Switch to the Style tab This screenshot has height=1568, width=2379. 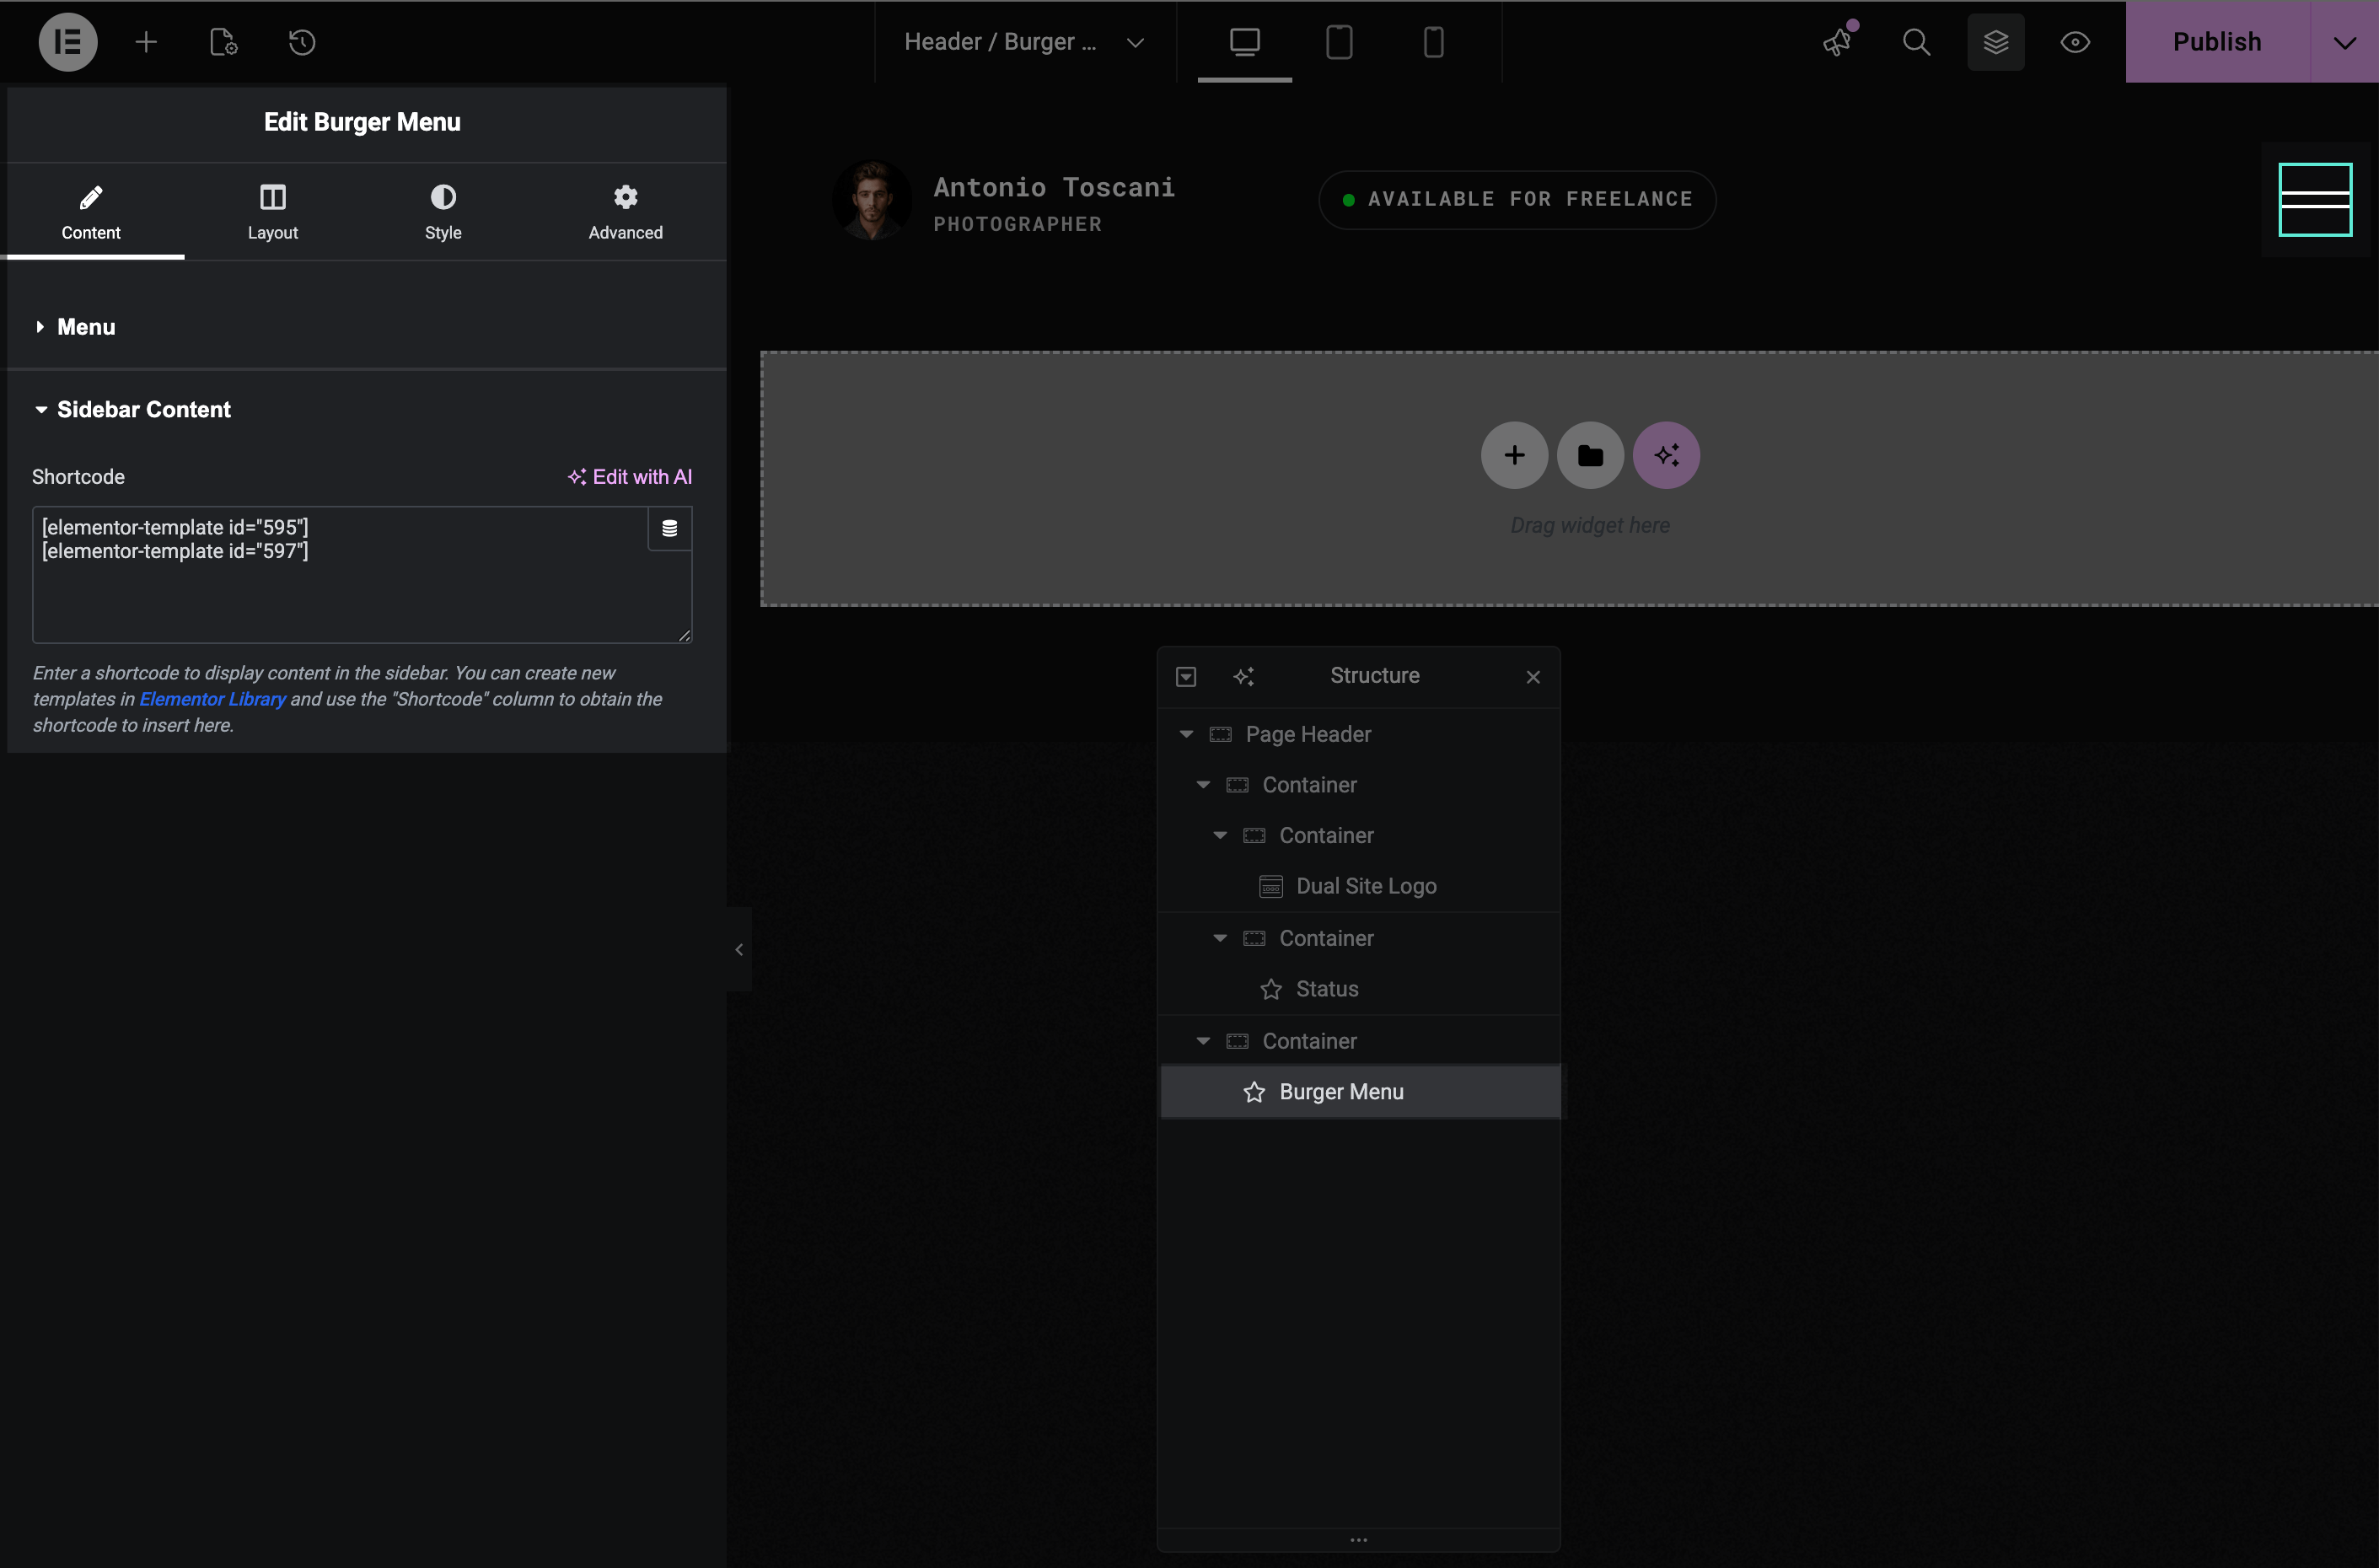pyautogui.click(x=443, y=212)
